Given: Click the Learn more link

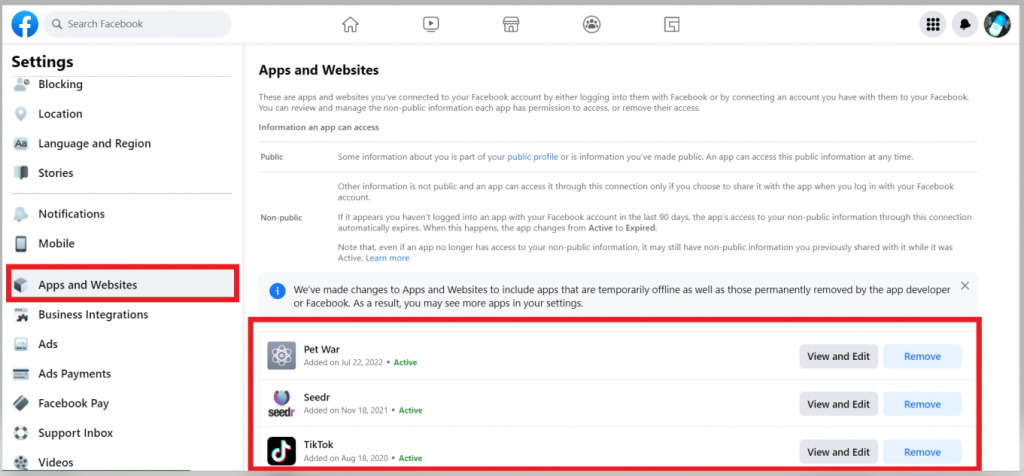Looking at the screenshot, I should point(387,258).
